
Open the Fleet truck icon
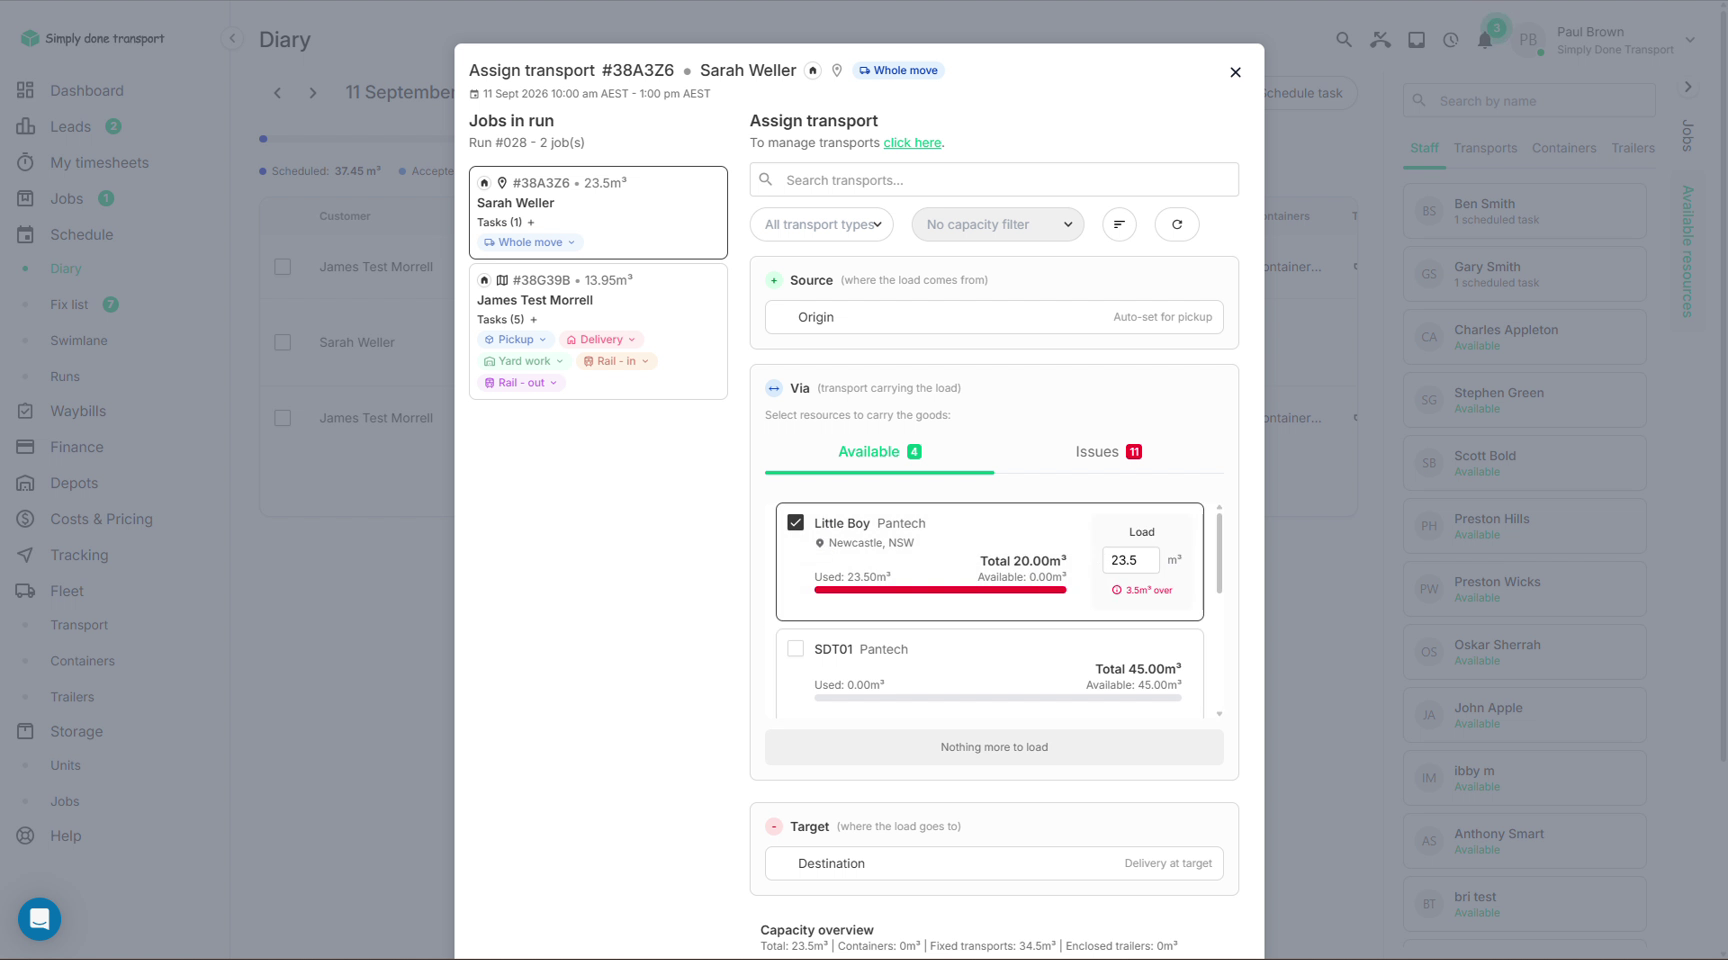(25, 591)
